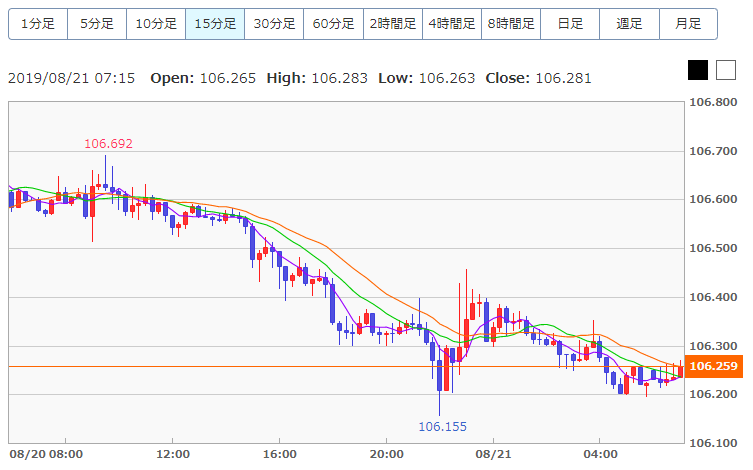Screen dimensions: 753x470
Task: Show the 月足 monthly chart
Action: (x=688, y=24)
